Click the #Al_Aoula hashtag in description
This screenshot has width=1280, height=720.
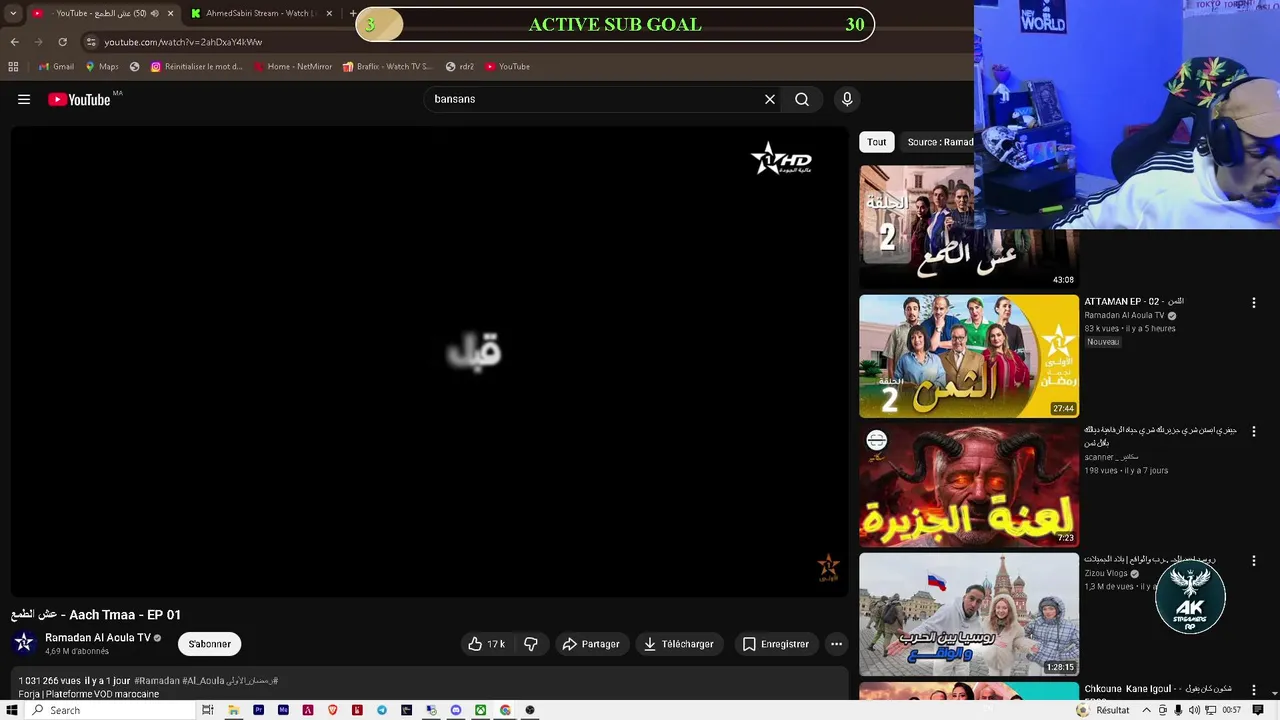point(203,681)
